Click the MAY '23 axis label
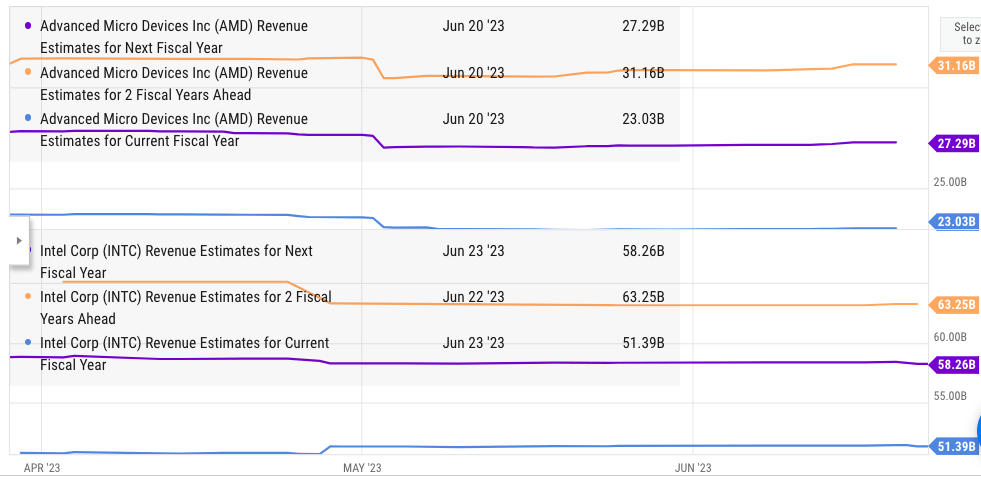Viewport: 981px width, 482px height. [x=362, y=468]
